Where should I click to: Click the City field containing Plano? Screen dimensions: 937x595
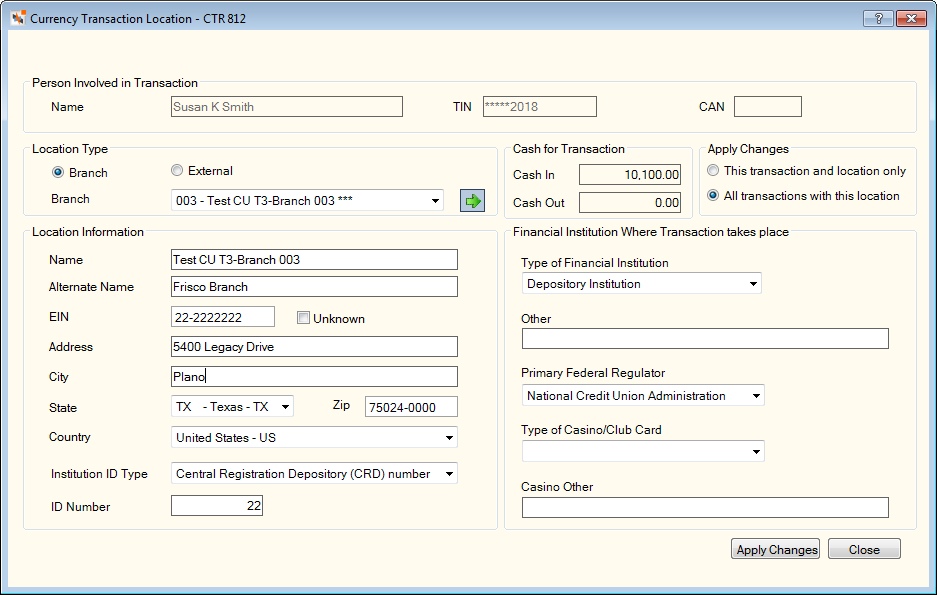(x=314, y=377)
